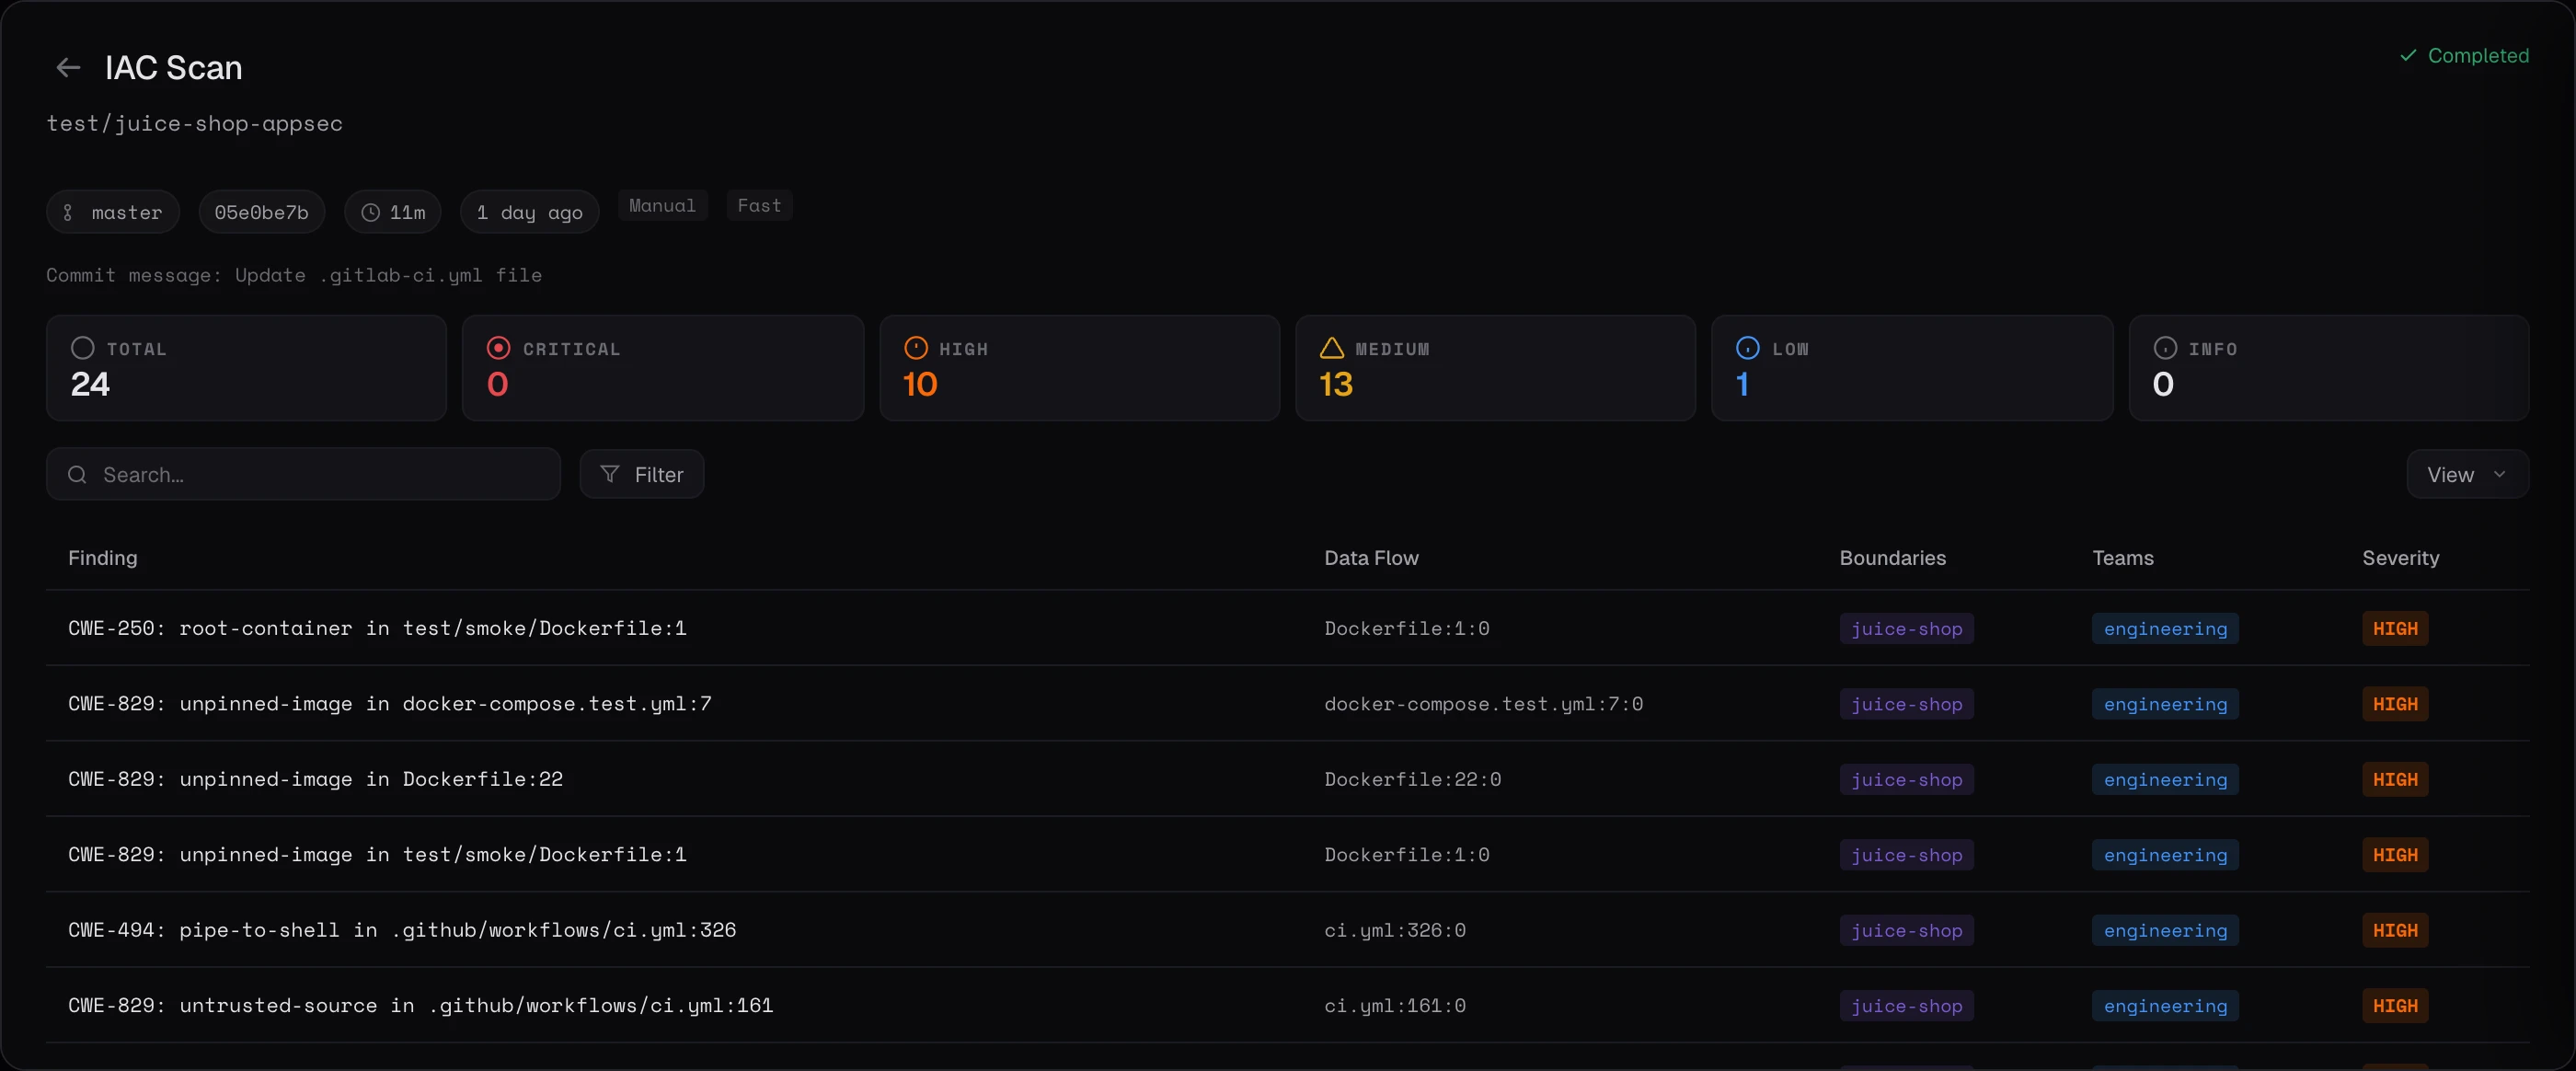Click data flow Dockerfile:22:0
2576x1071 pixels.
[1413, 779]
